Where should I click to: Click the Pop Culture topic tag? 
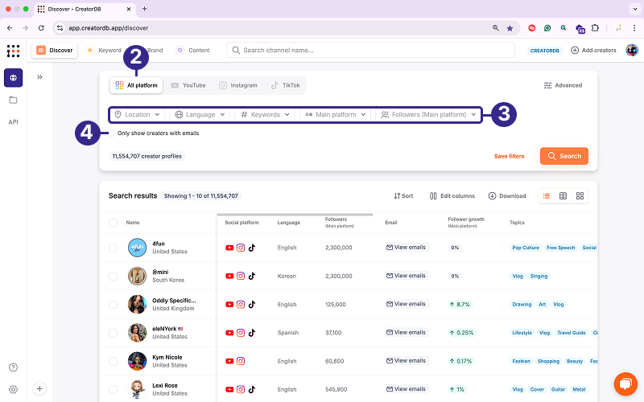[525, 248]
